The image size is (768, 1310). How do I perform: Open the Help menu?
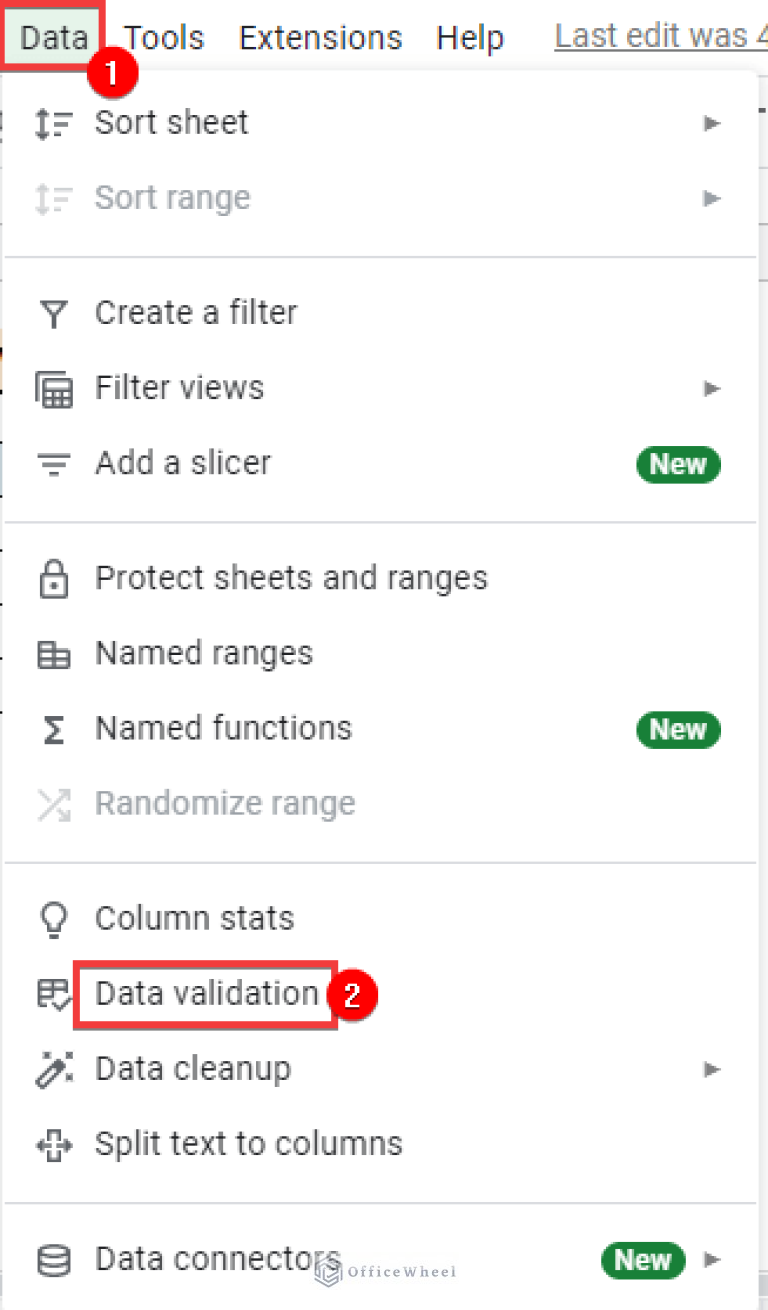[470, 37]
